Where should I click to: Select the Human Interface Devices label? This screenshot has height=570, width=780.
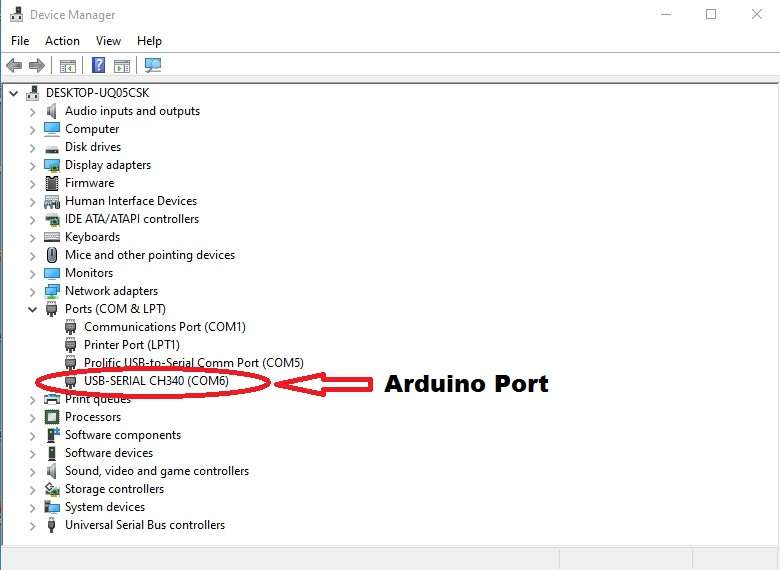(x=131, y=201)
